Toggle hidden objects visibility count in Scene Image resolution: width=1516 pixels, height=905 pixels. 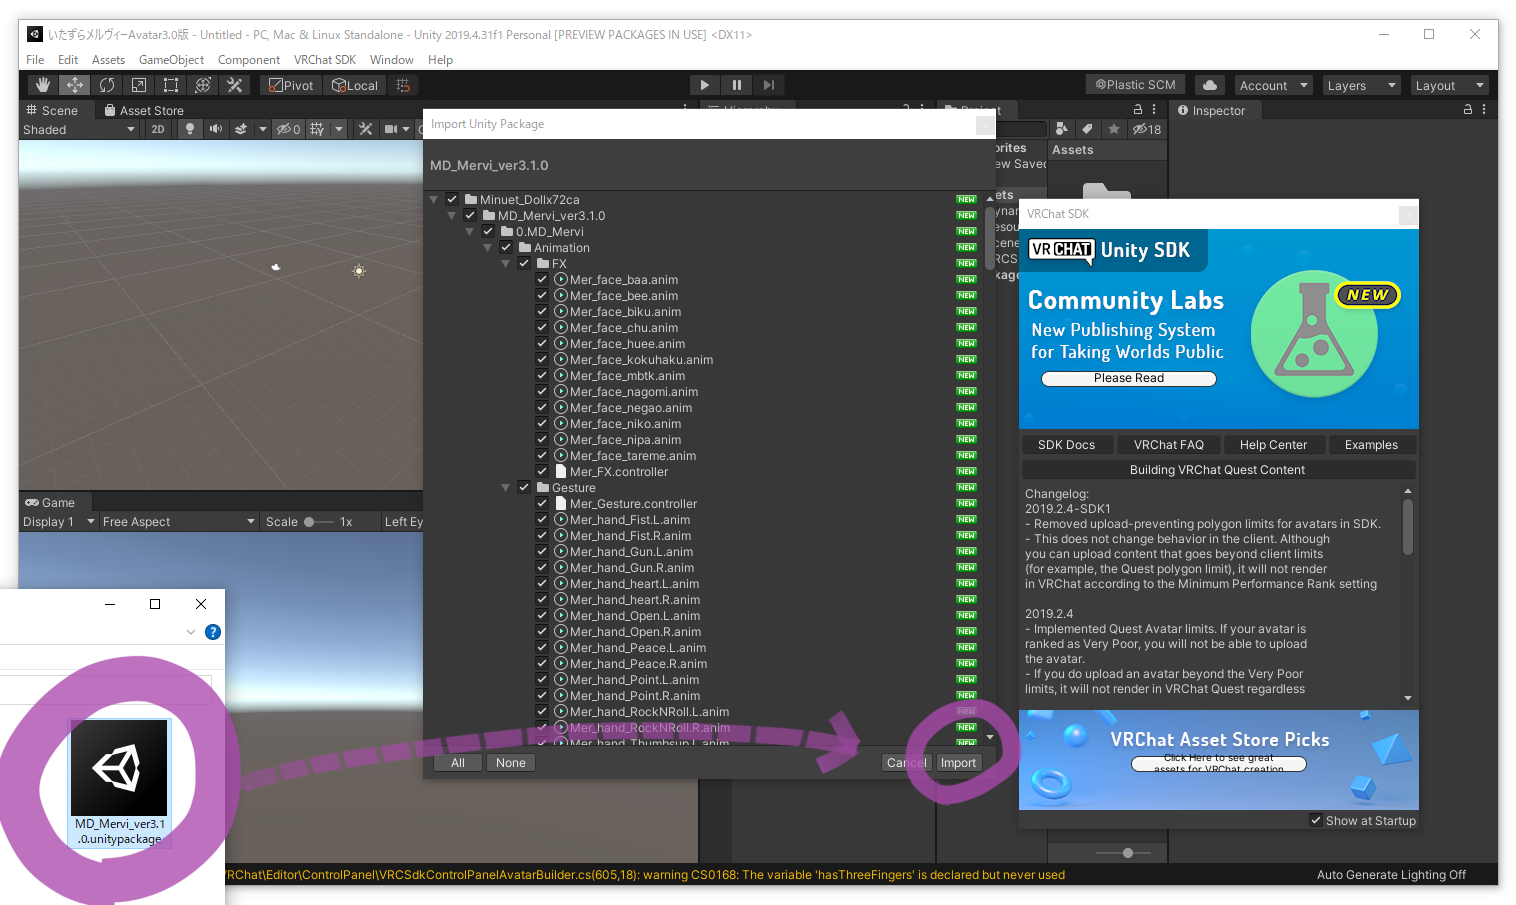tap(288, 129)
